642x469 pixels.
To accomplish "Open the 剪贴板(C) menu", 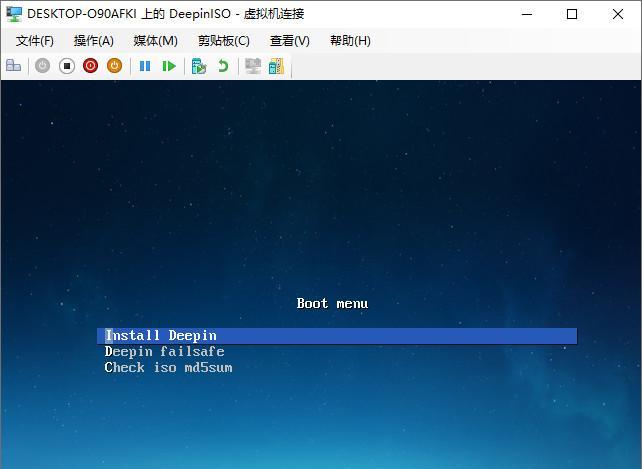I will (224, 41).
